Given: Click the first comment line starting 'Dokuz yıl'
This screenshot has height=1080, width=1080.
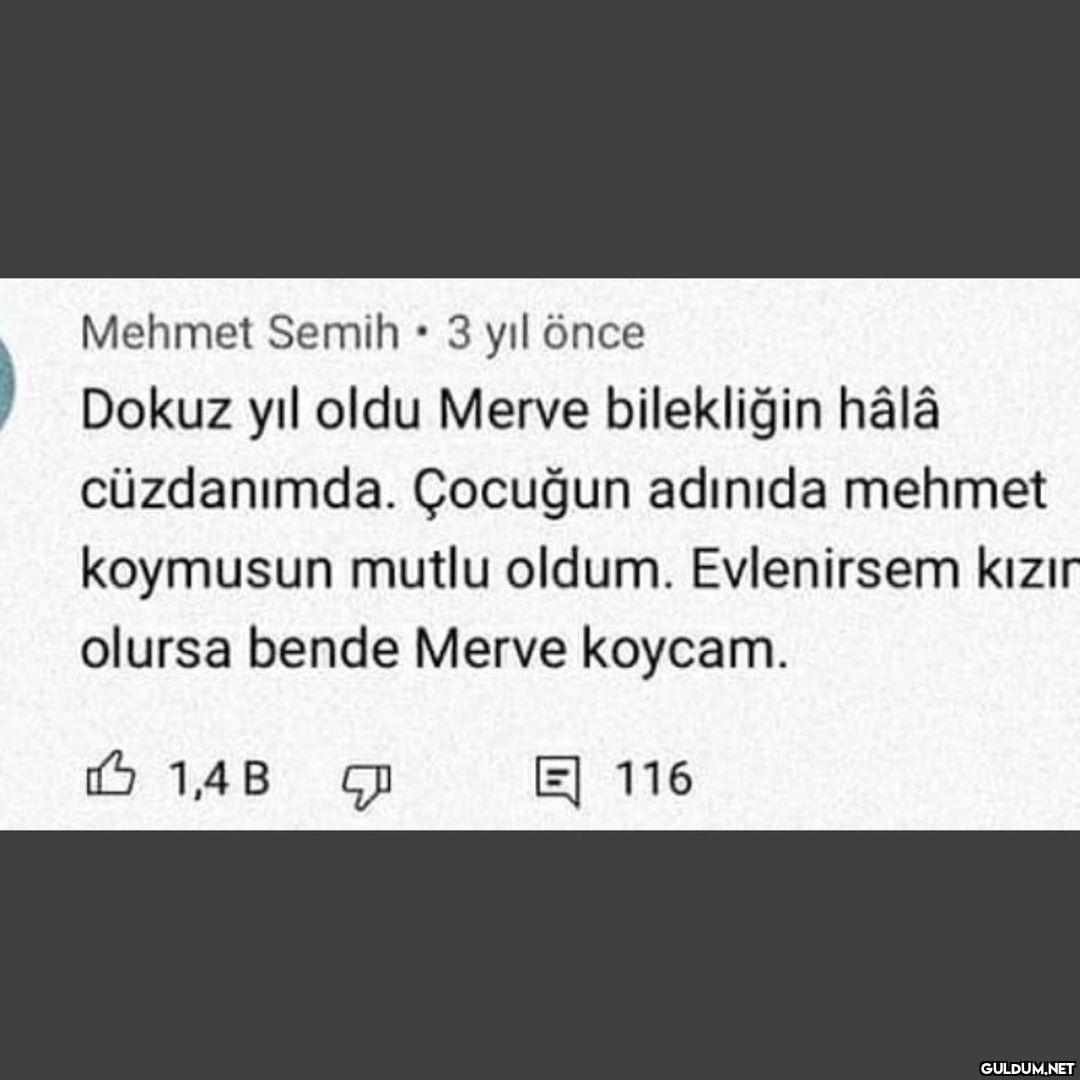Looking at the screenshot, I should (510, 411).
